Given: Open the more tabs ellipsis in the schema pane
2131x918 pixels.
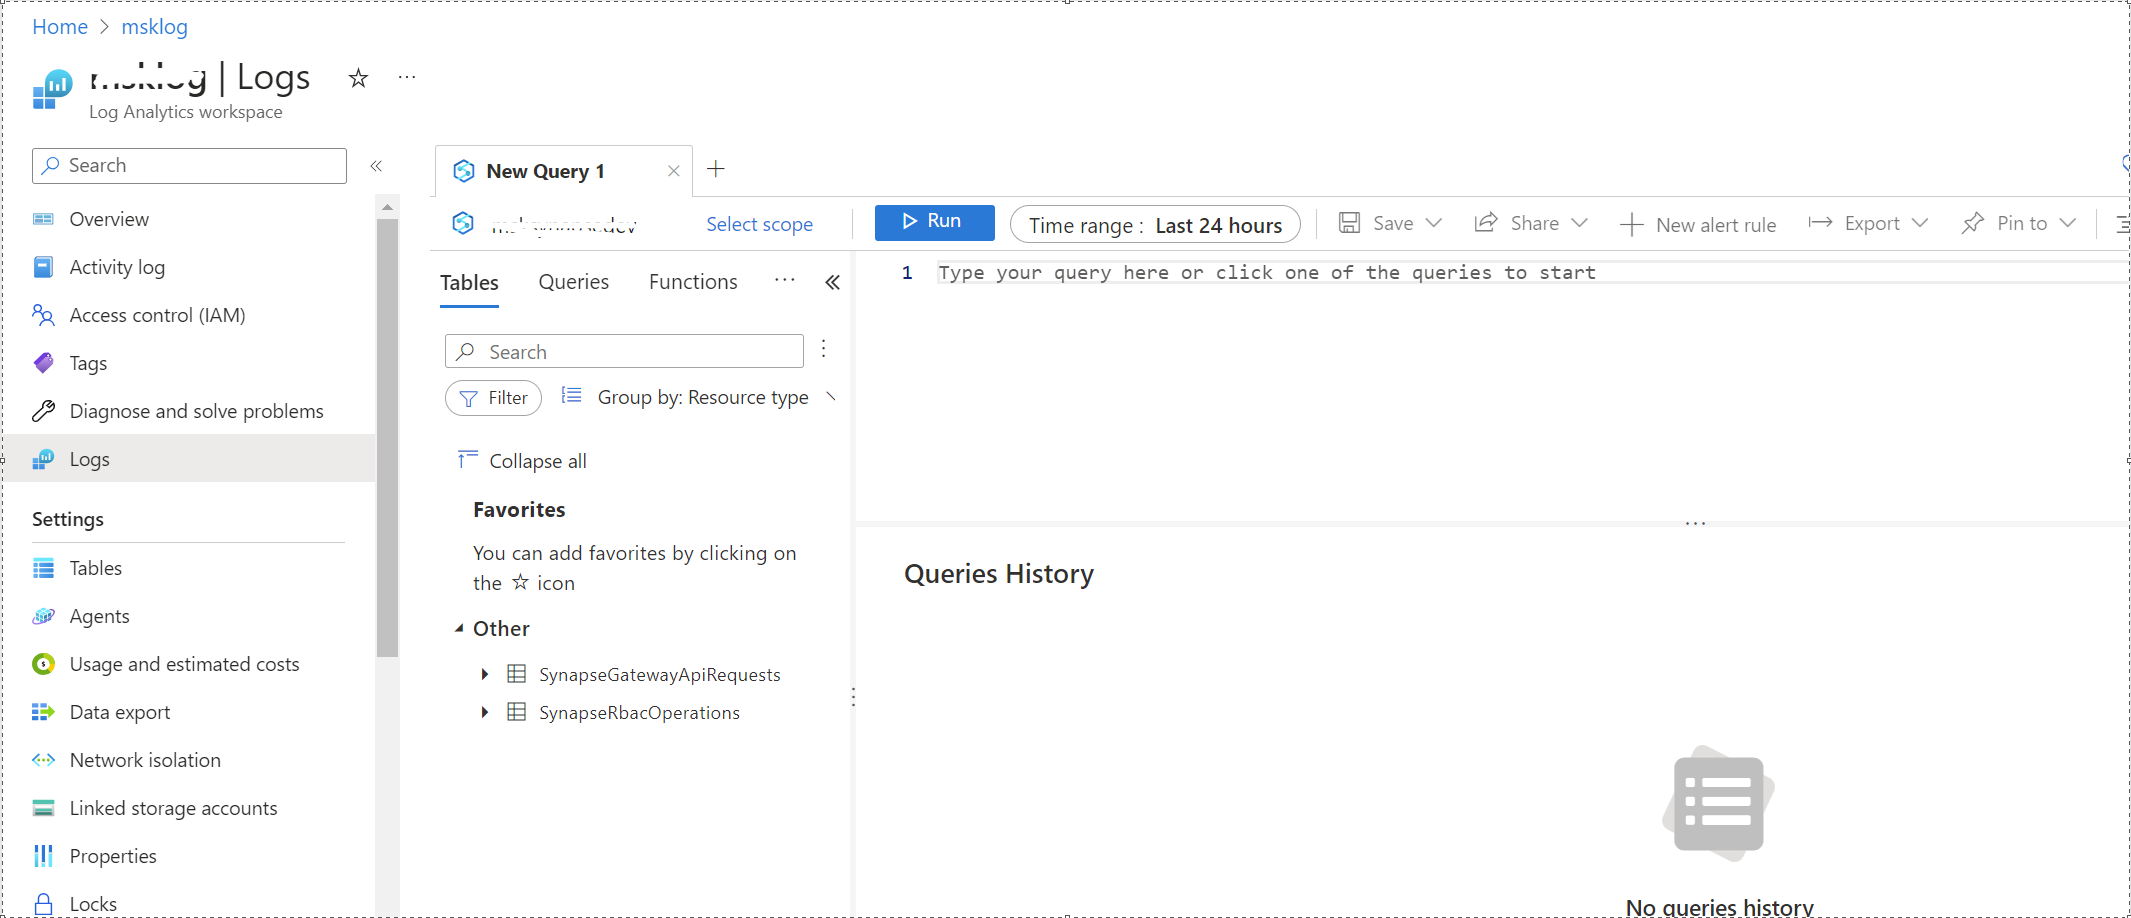Looking at the screenshot, I should click(x=785, y=280).
